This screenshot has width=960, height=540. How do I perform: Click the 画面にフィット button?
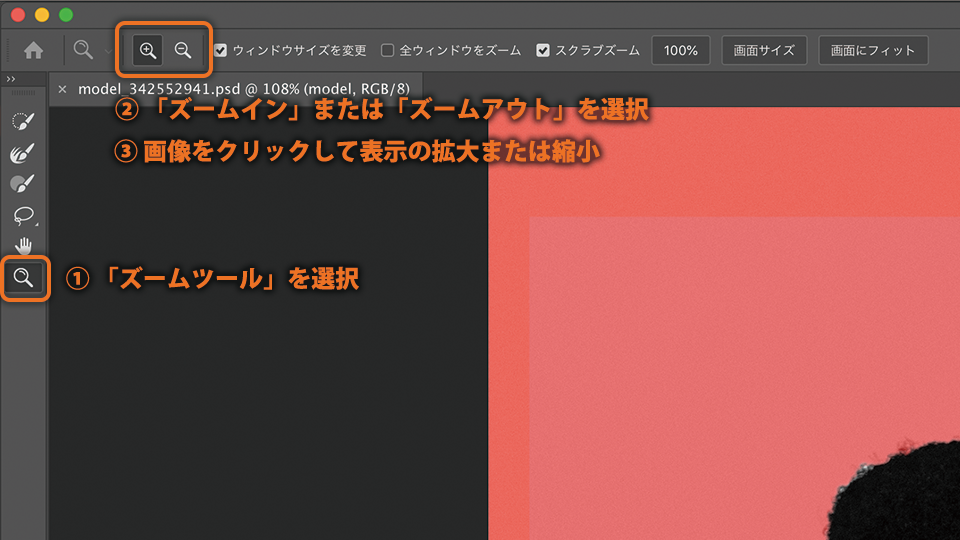873,50
